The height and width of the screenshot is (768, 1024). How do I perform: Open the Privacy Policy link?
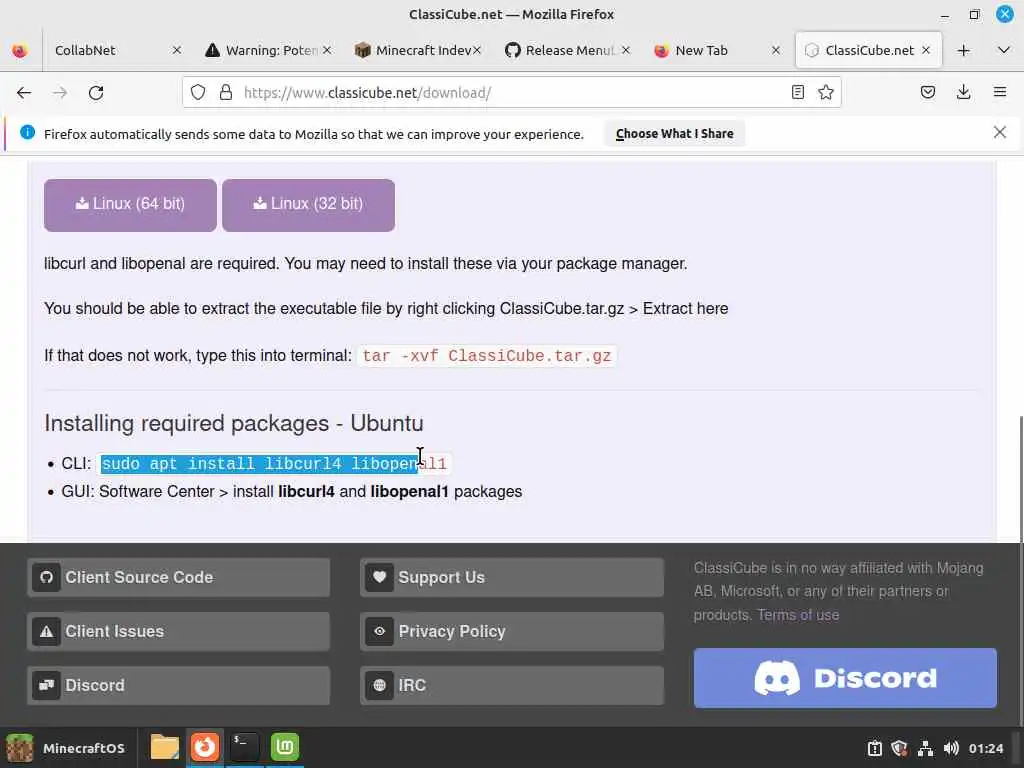coord(512,632)
